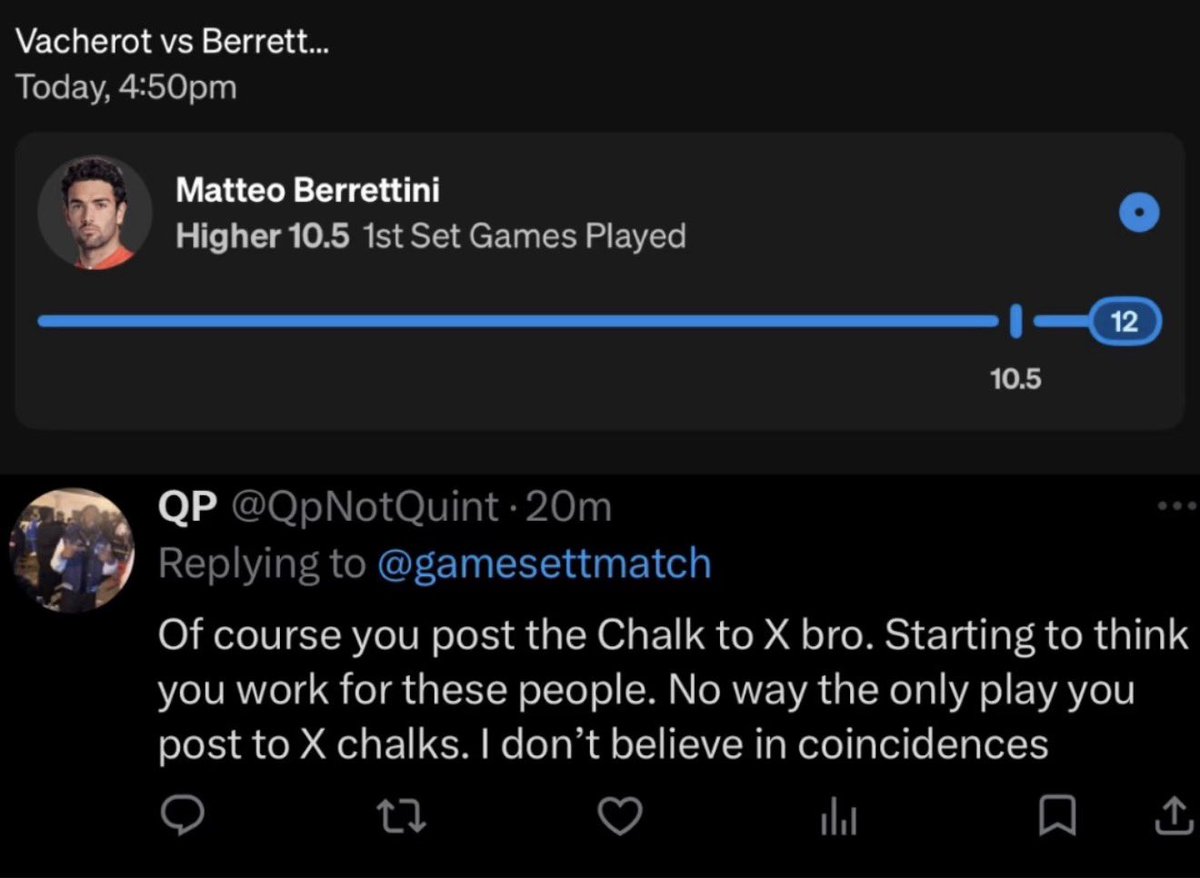Select the QP display name
The width and height of the screenshot is (1200, 878).
(x=186, y=508)
